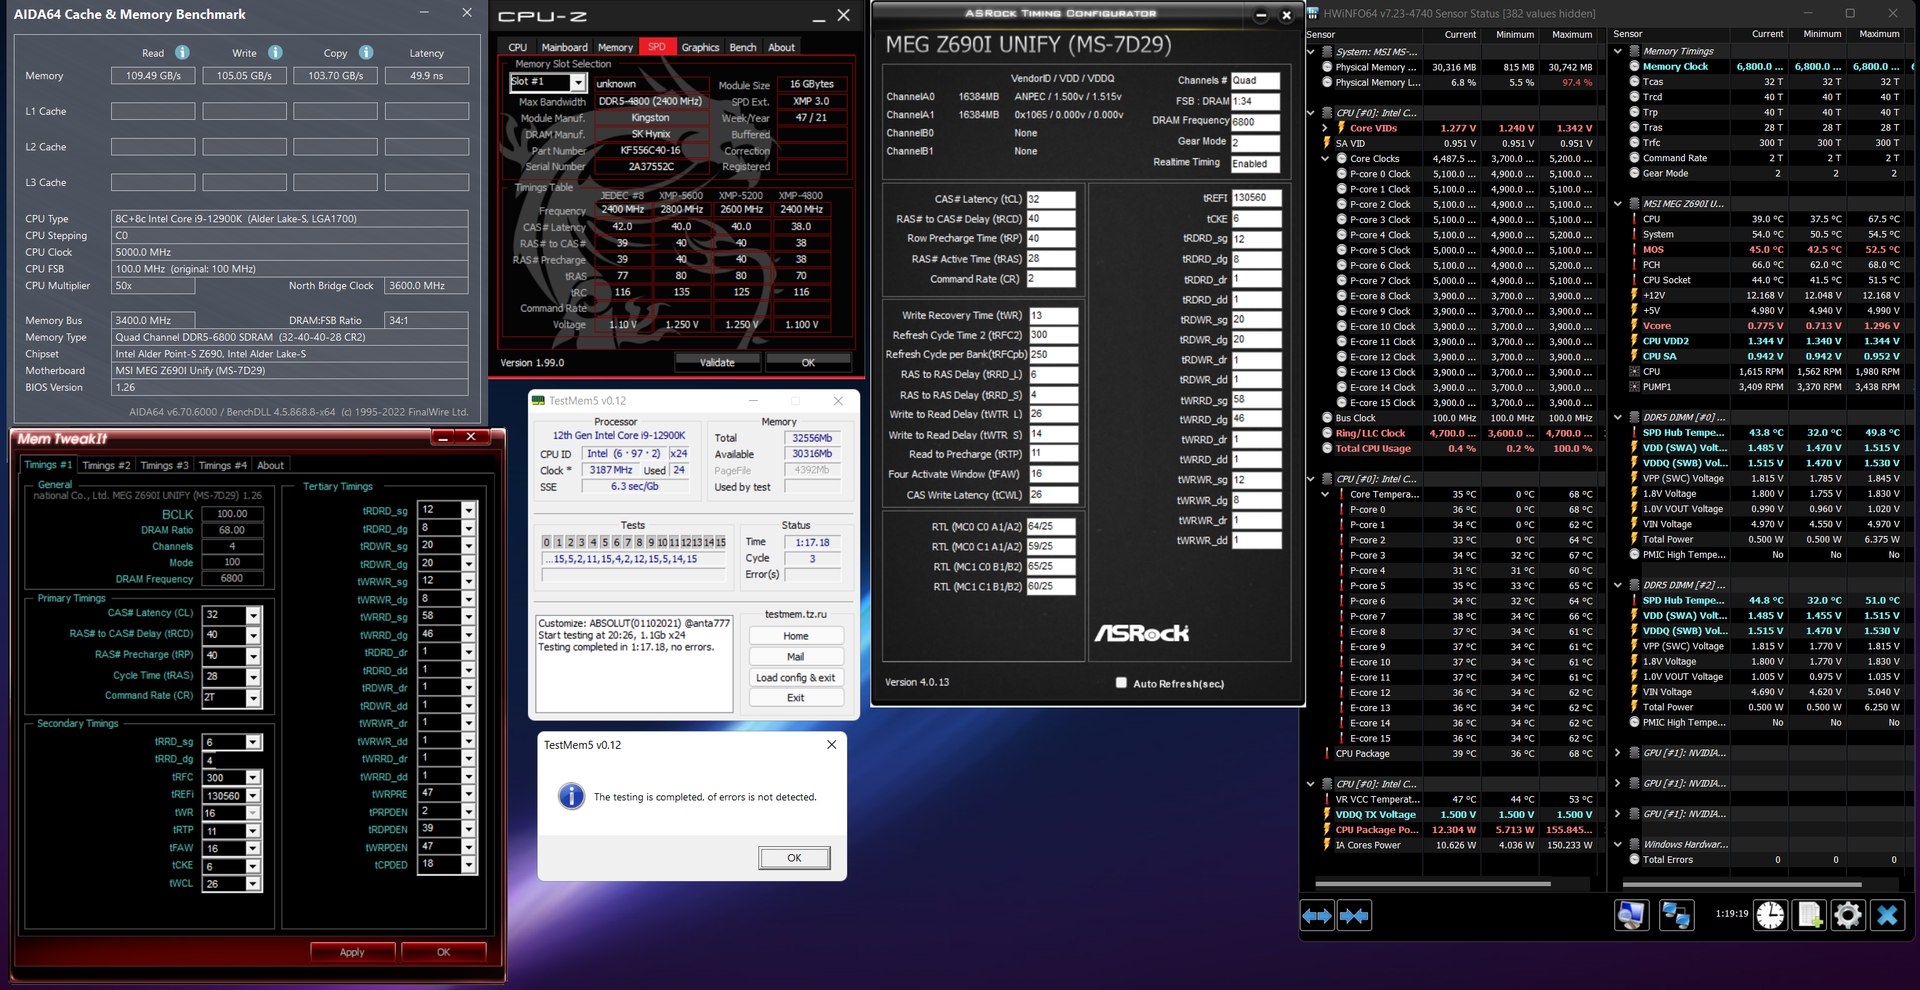Click the Core VIDs lightning icon in HWiNFO
This screenshot has height=990, width=1920.
coord(1341,128)
